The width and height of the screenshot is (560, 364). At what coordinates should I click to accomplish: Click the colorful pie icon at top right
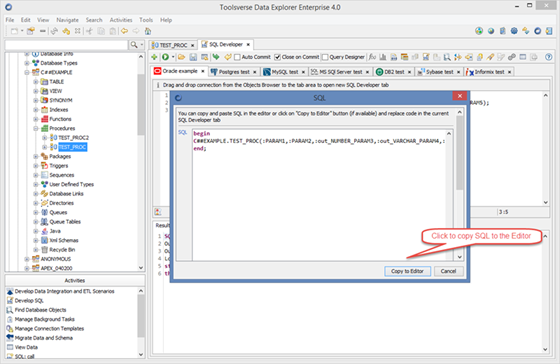tap(479, 31)
